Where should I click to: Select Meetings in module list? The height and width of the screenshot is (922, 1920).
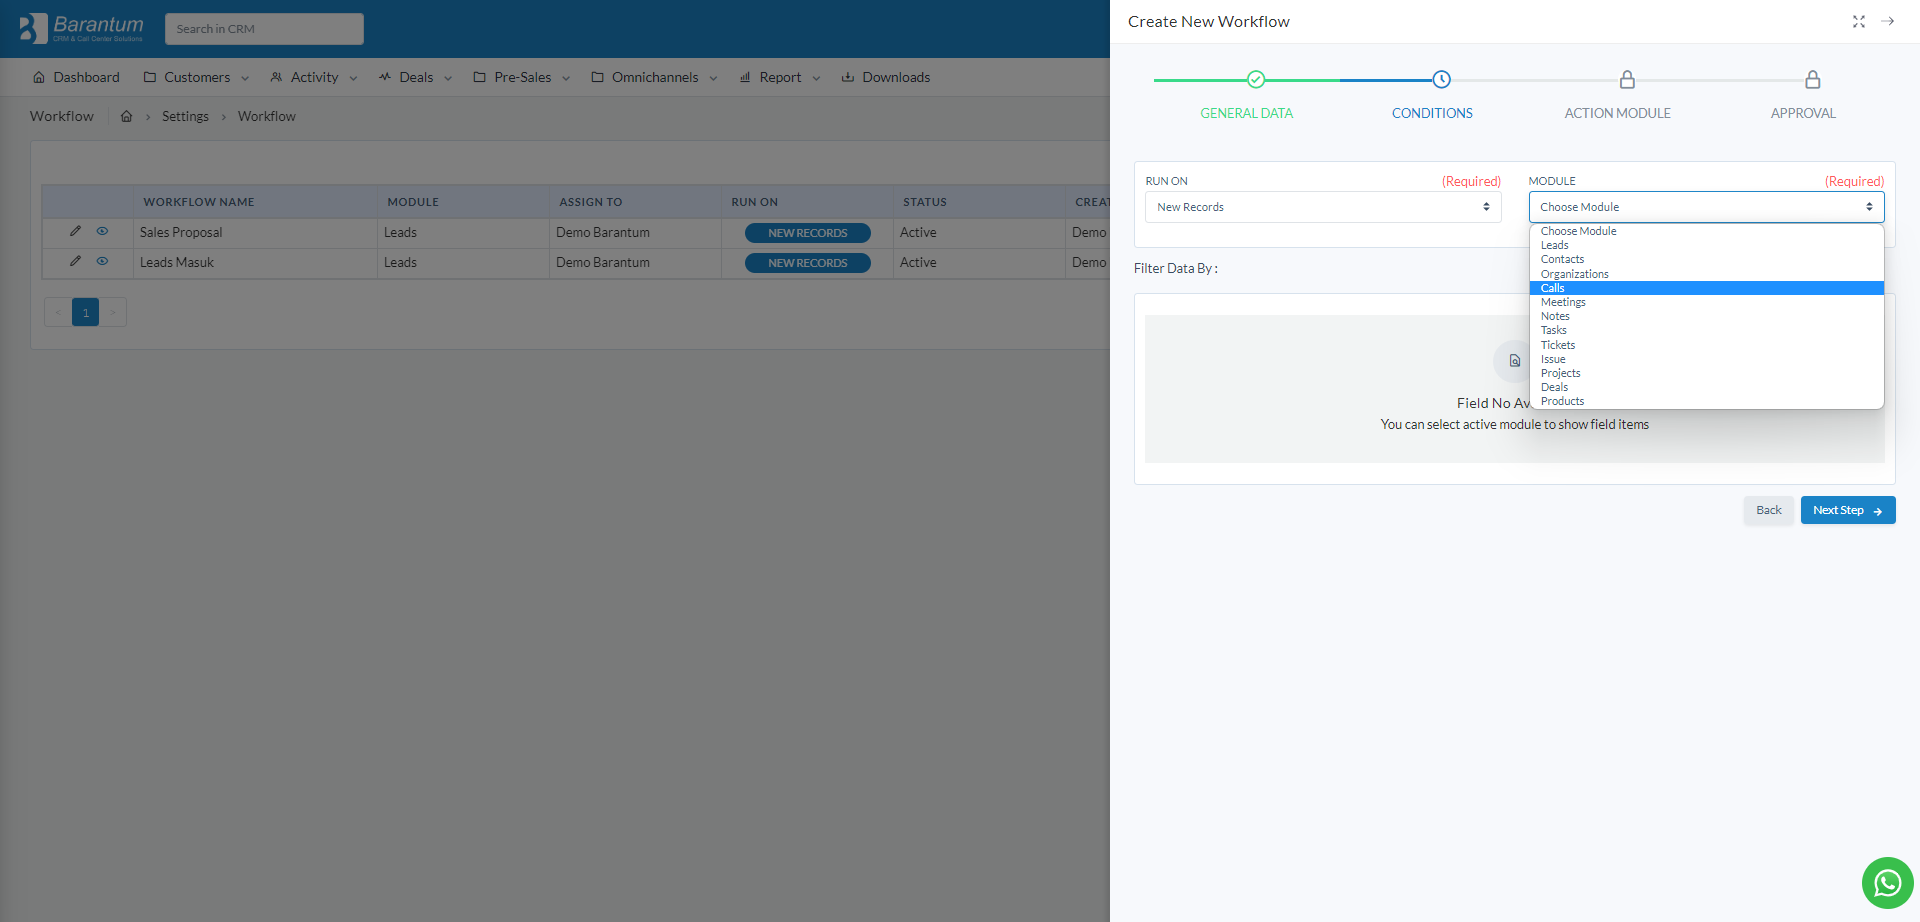(1706, 302)
